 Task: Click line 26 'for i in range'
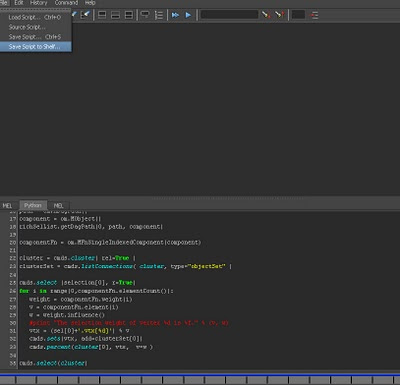click(96, 291)
